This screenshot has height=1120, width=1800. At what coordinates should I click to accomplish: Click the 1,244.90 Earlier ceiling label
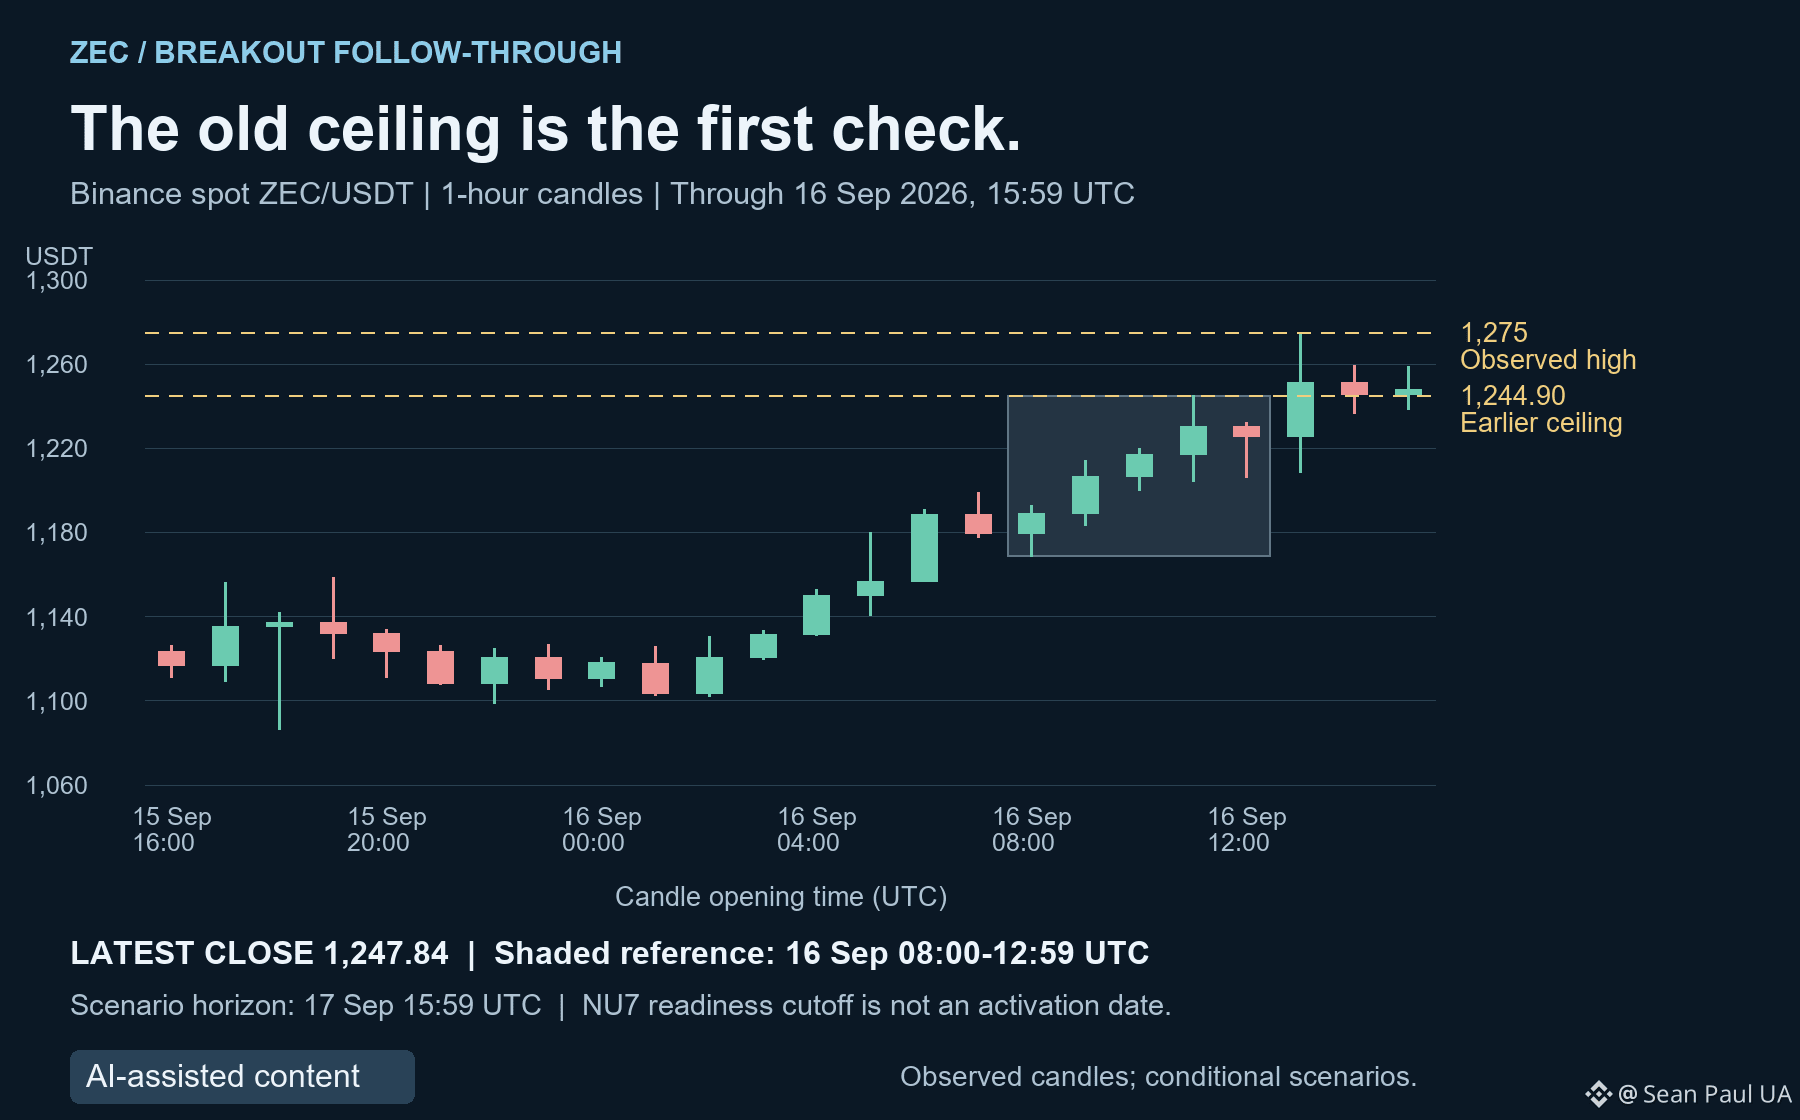[x=1541, y=409]
